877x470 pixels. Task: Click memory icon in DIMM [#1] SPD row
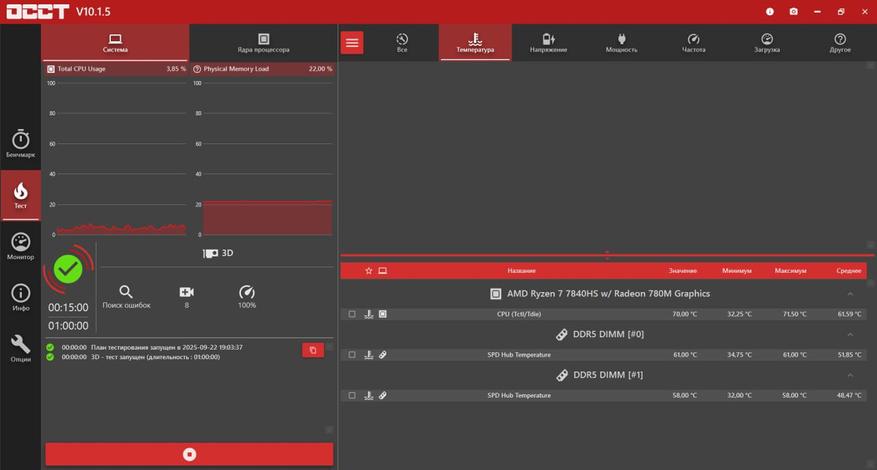tap(383, 395)
